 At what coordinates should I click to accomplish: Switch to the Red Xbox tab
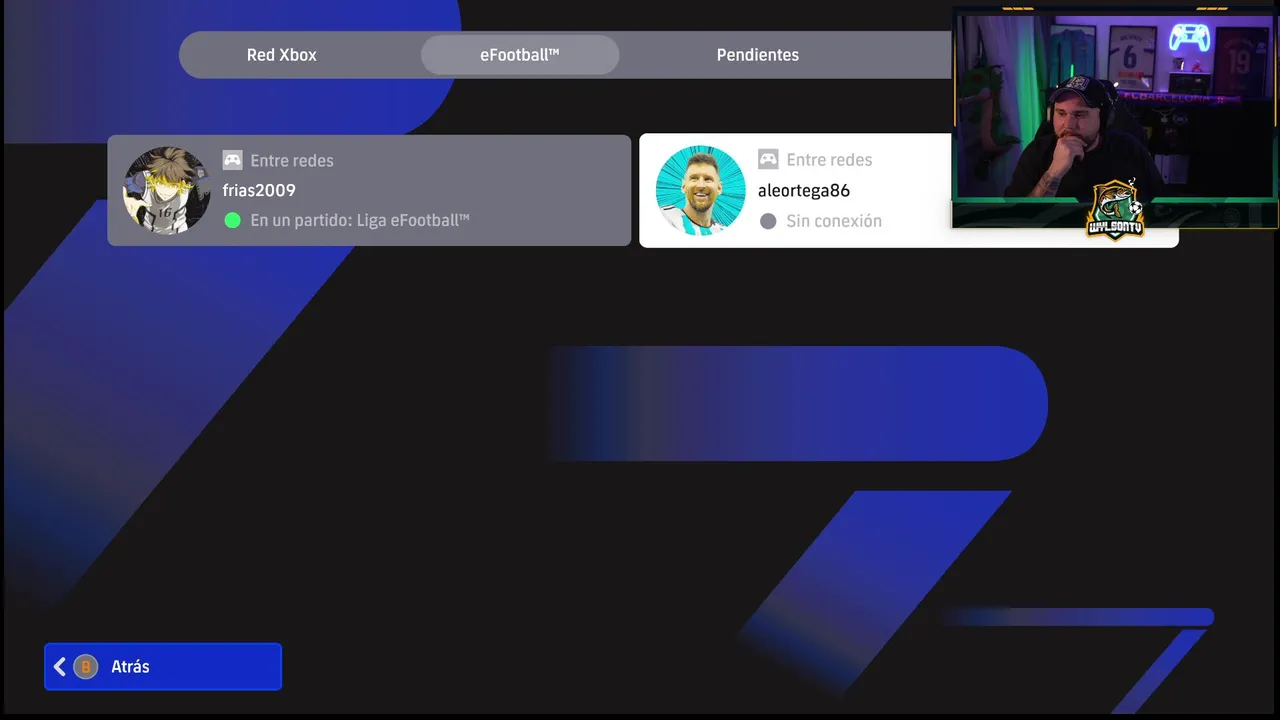click(x=282, y=55)
